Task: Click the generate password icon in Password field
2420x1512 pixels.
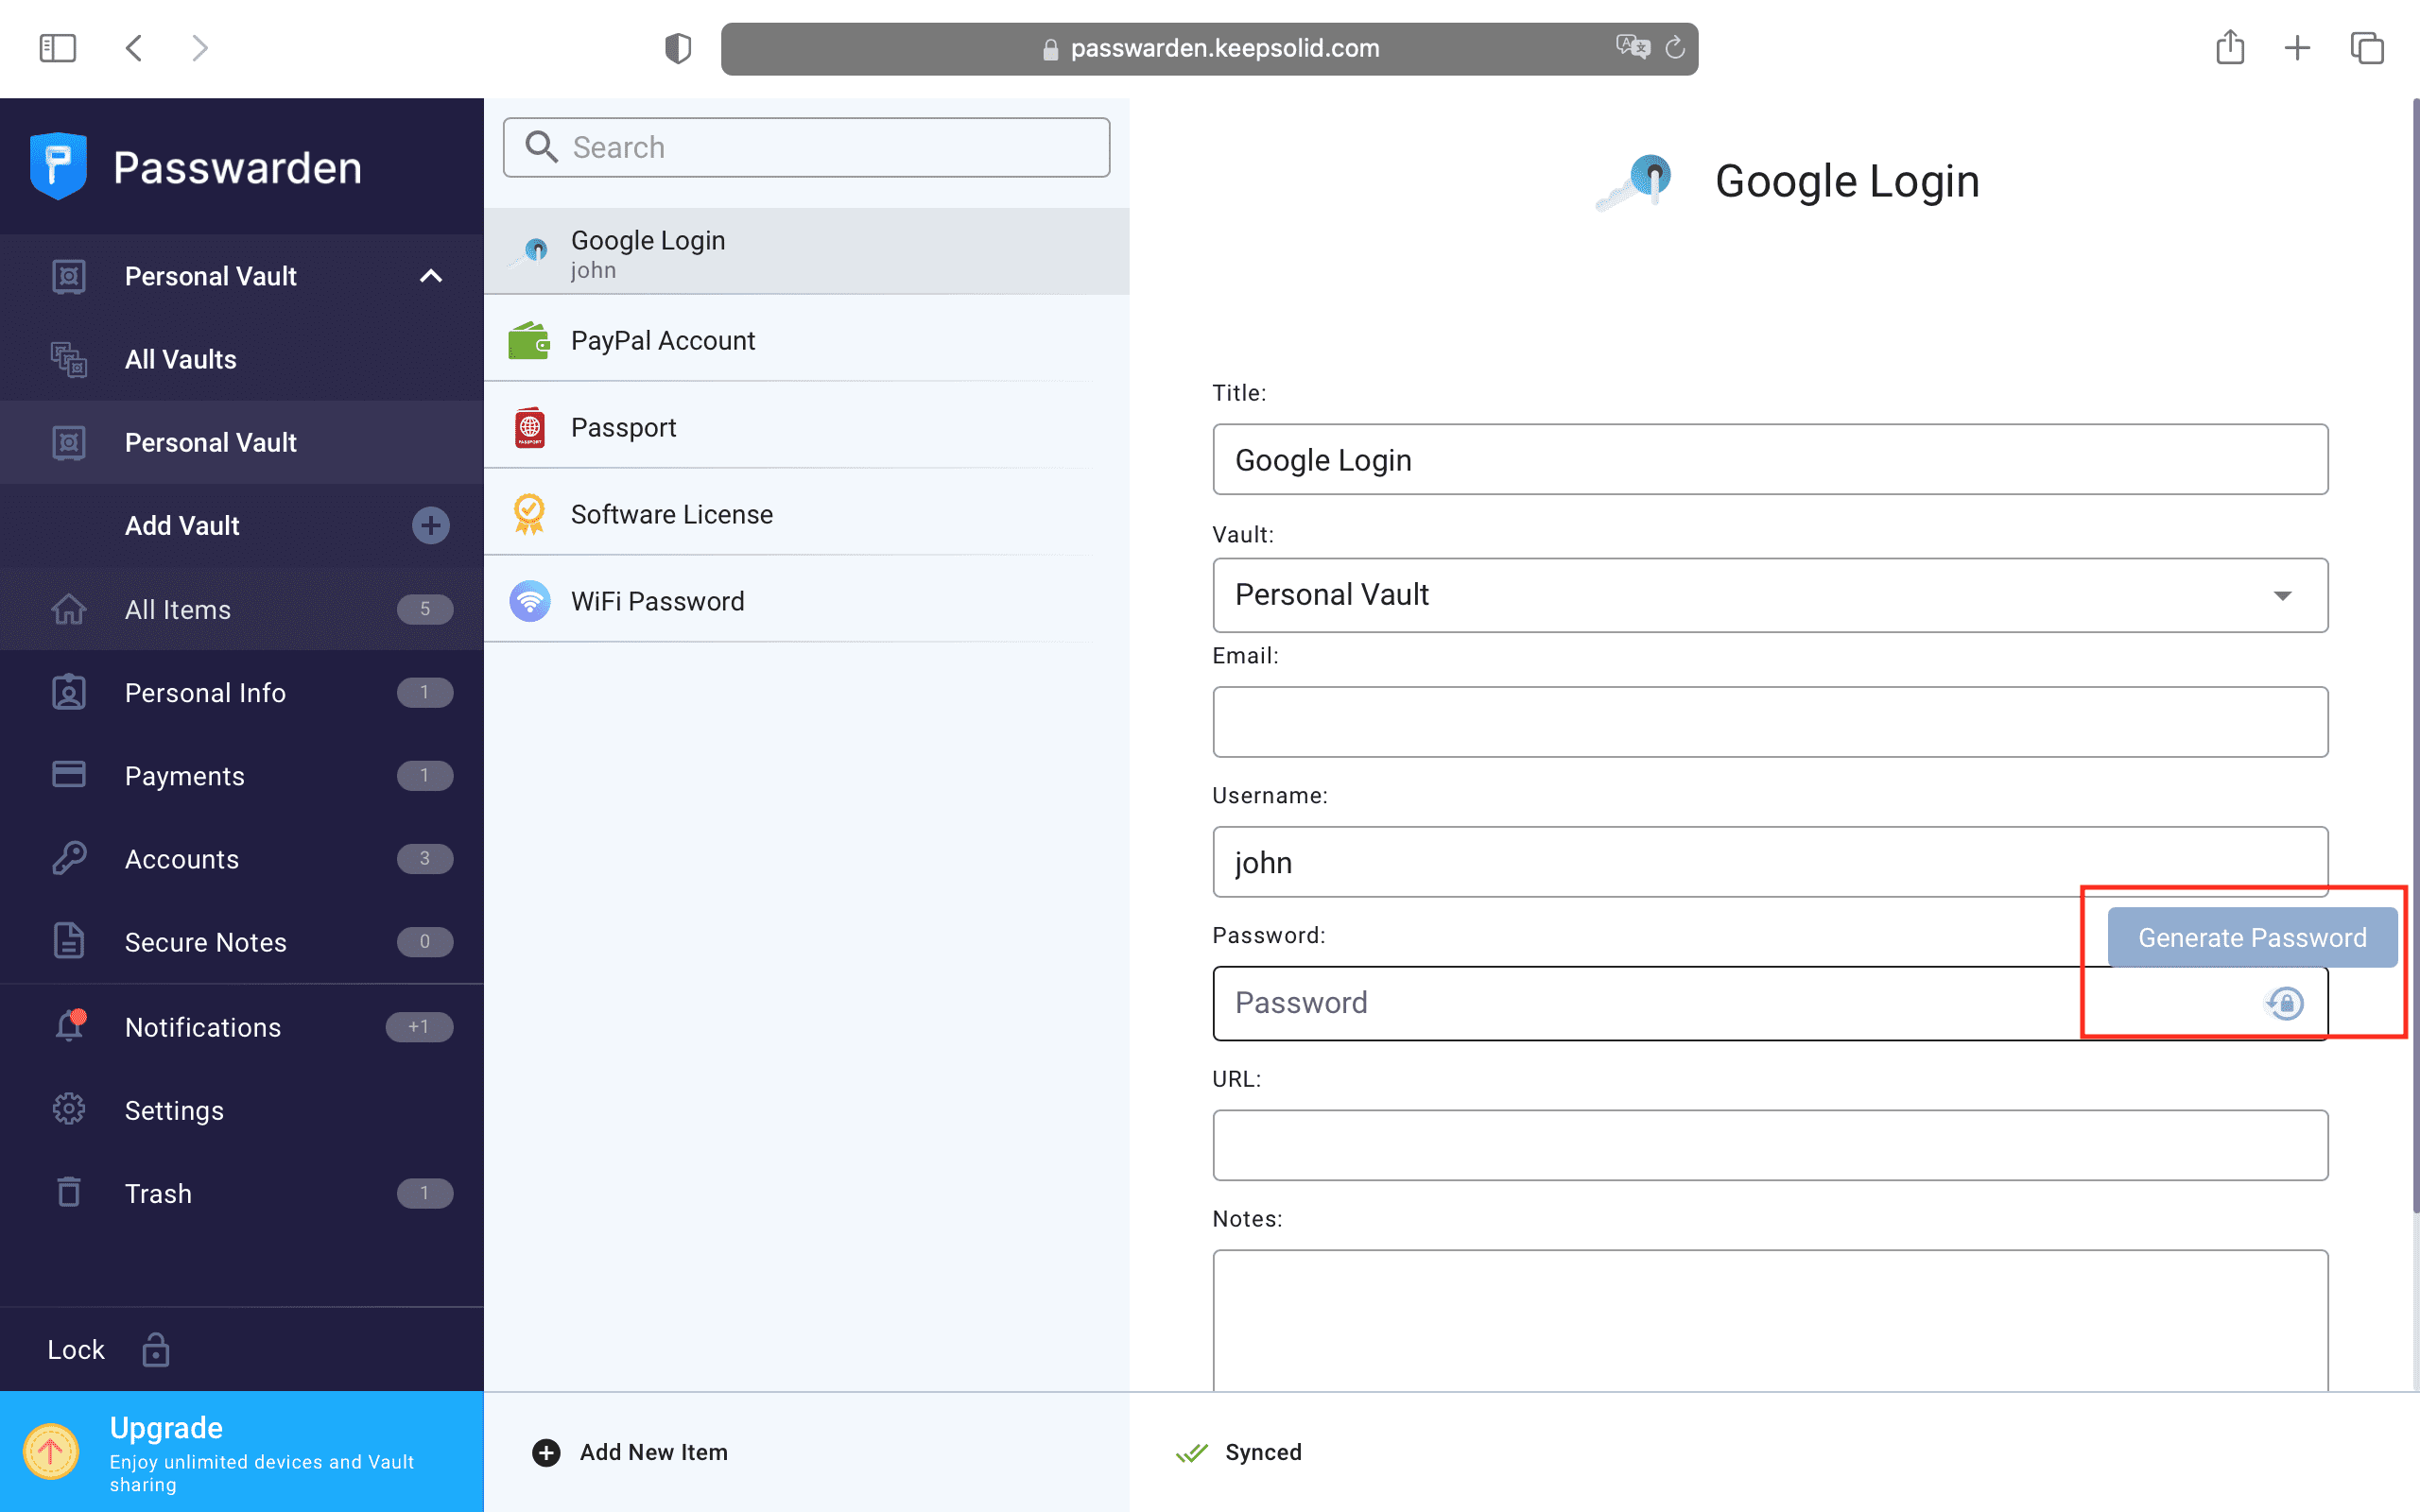Action: tap(2285, 1003)
